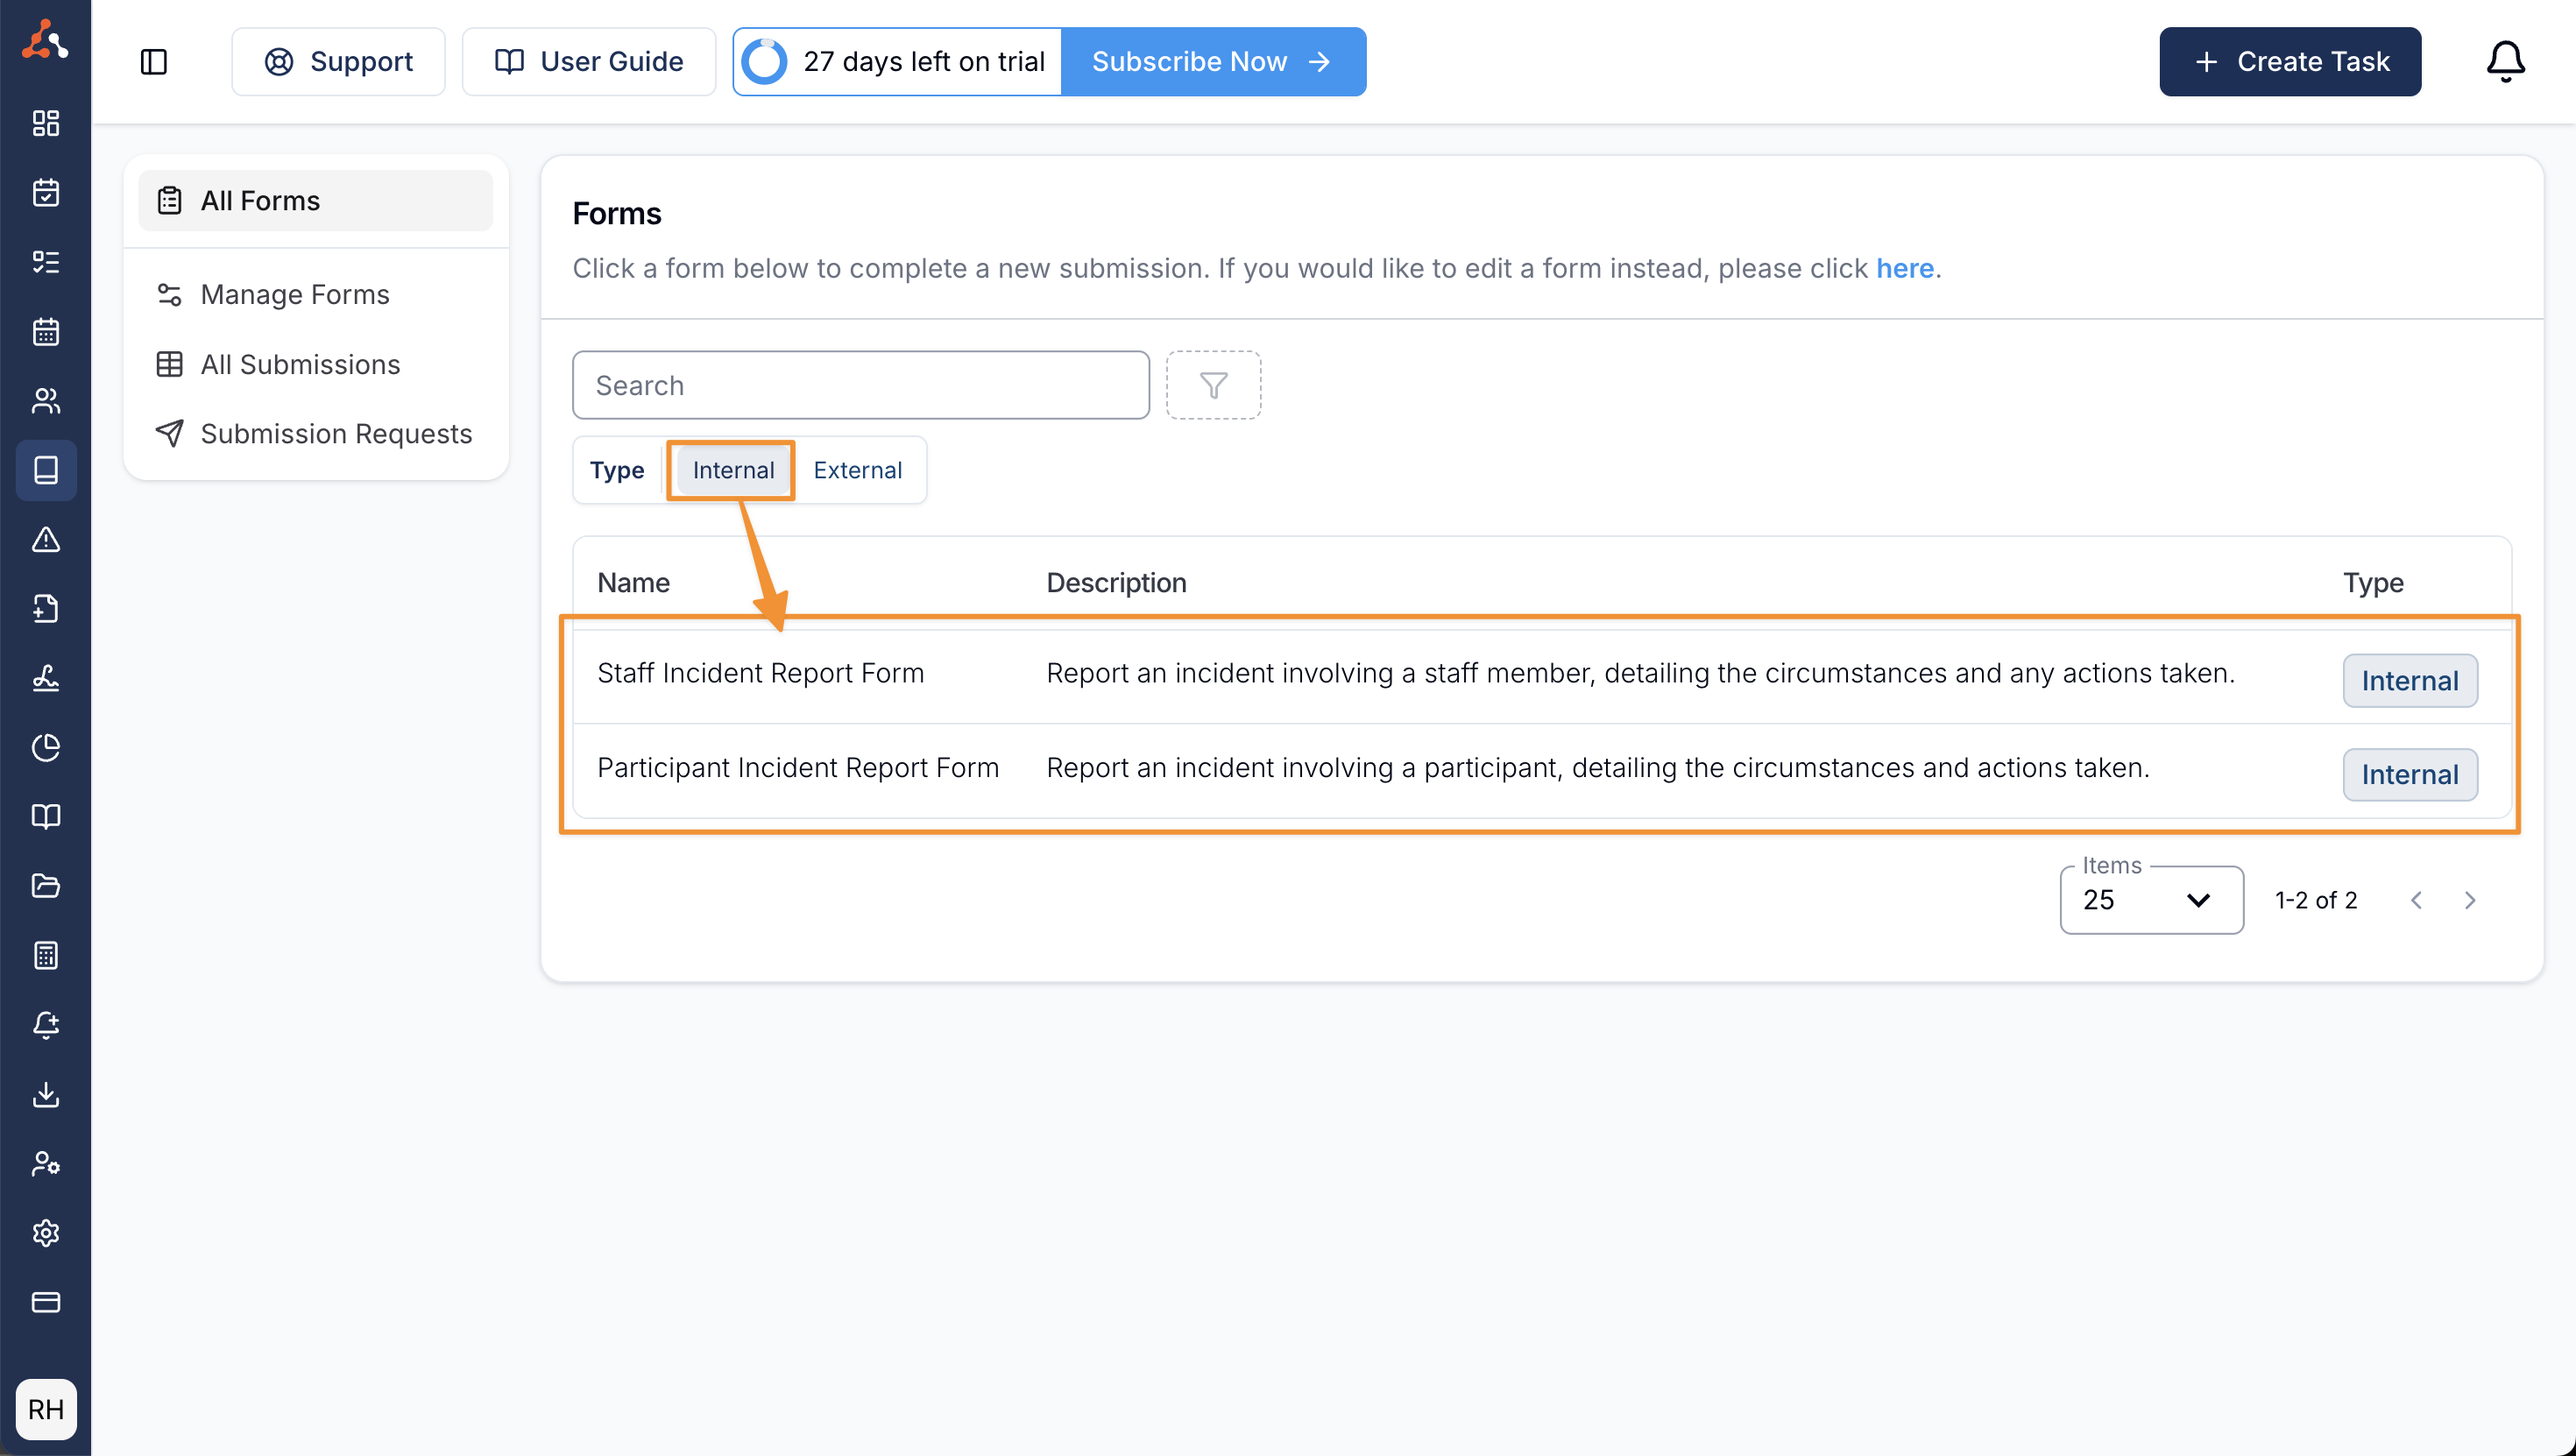
Task: Open the calendar grid icon in the sidebar
Action: click(x=46, y=331)
